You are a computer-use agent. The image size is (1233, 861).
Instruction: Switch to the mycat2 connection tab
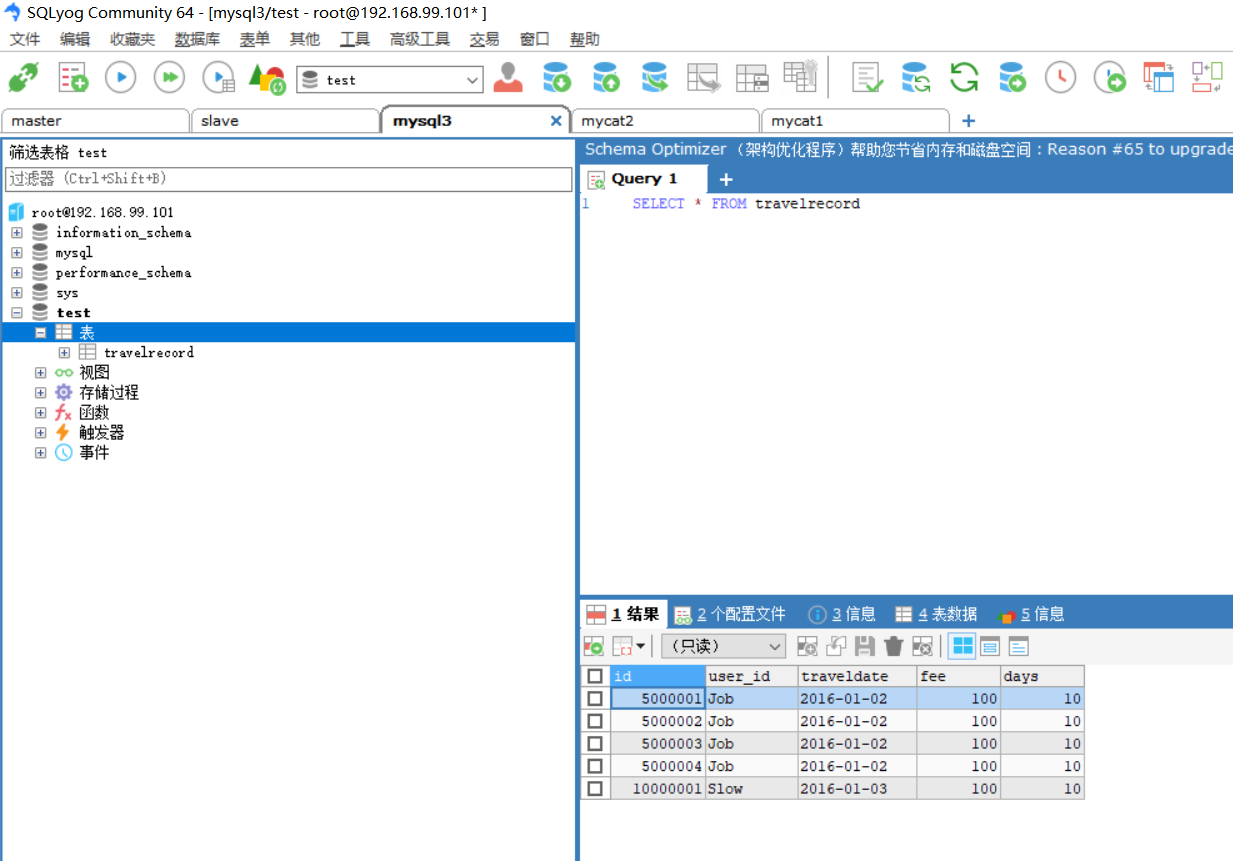coord(665,120)
